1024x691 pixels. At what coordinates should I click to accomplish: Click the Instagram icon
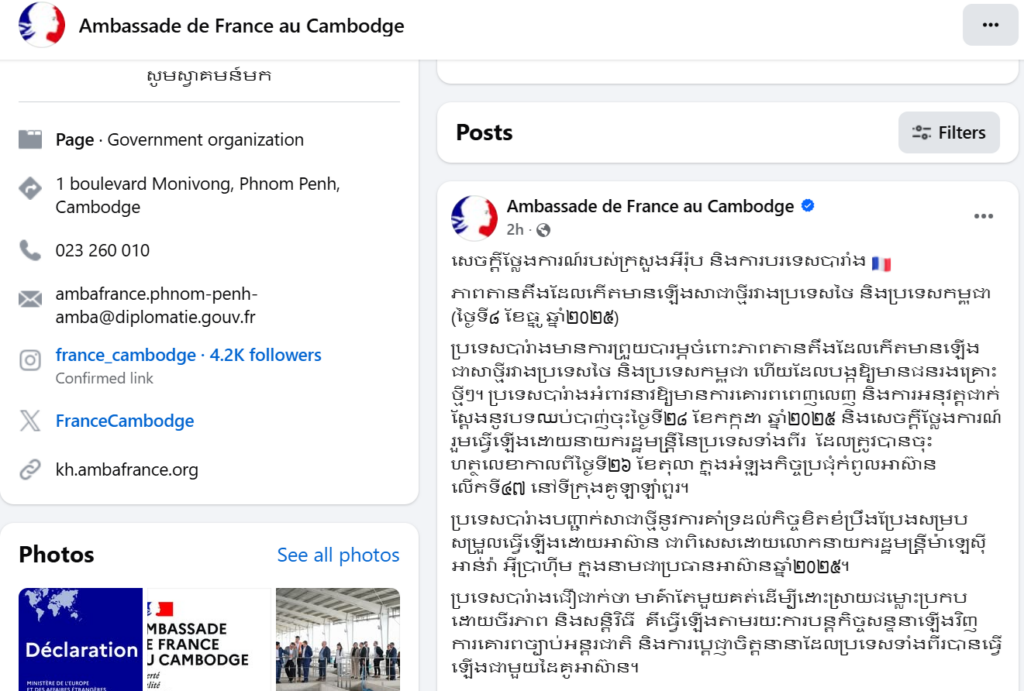(x=30, y=359)
